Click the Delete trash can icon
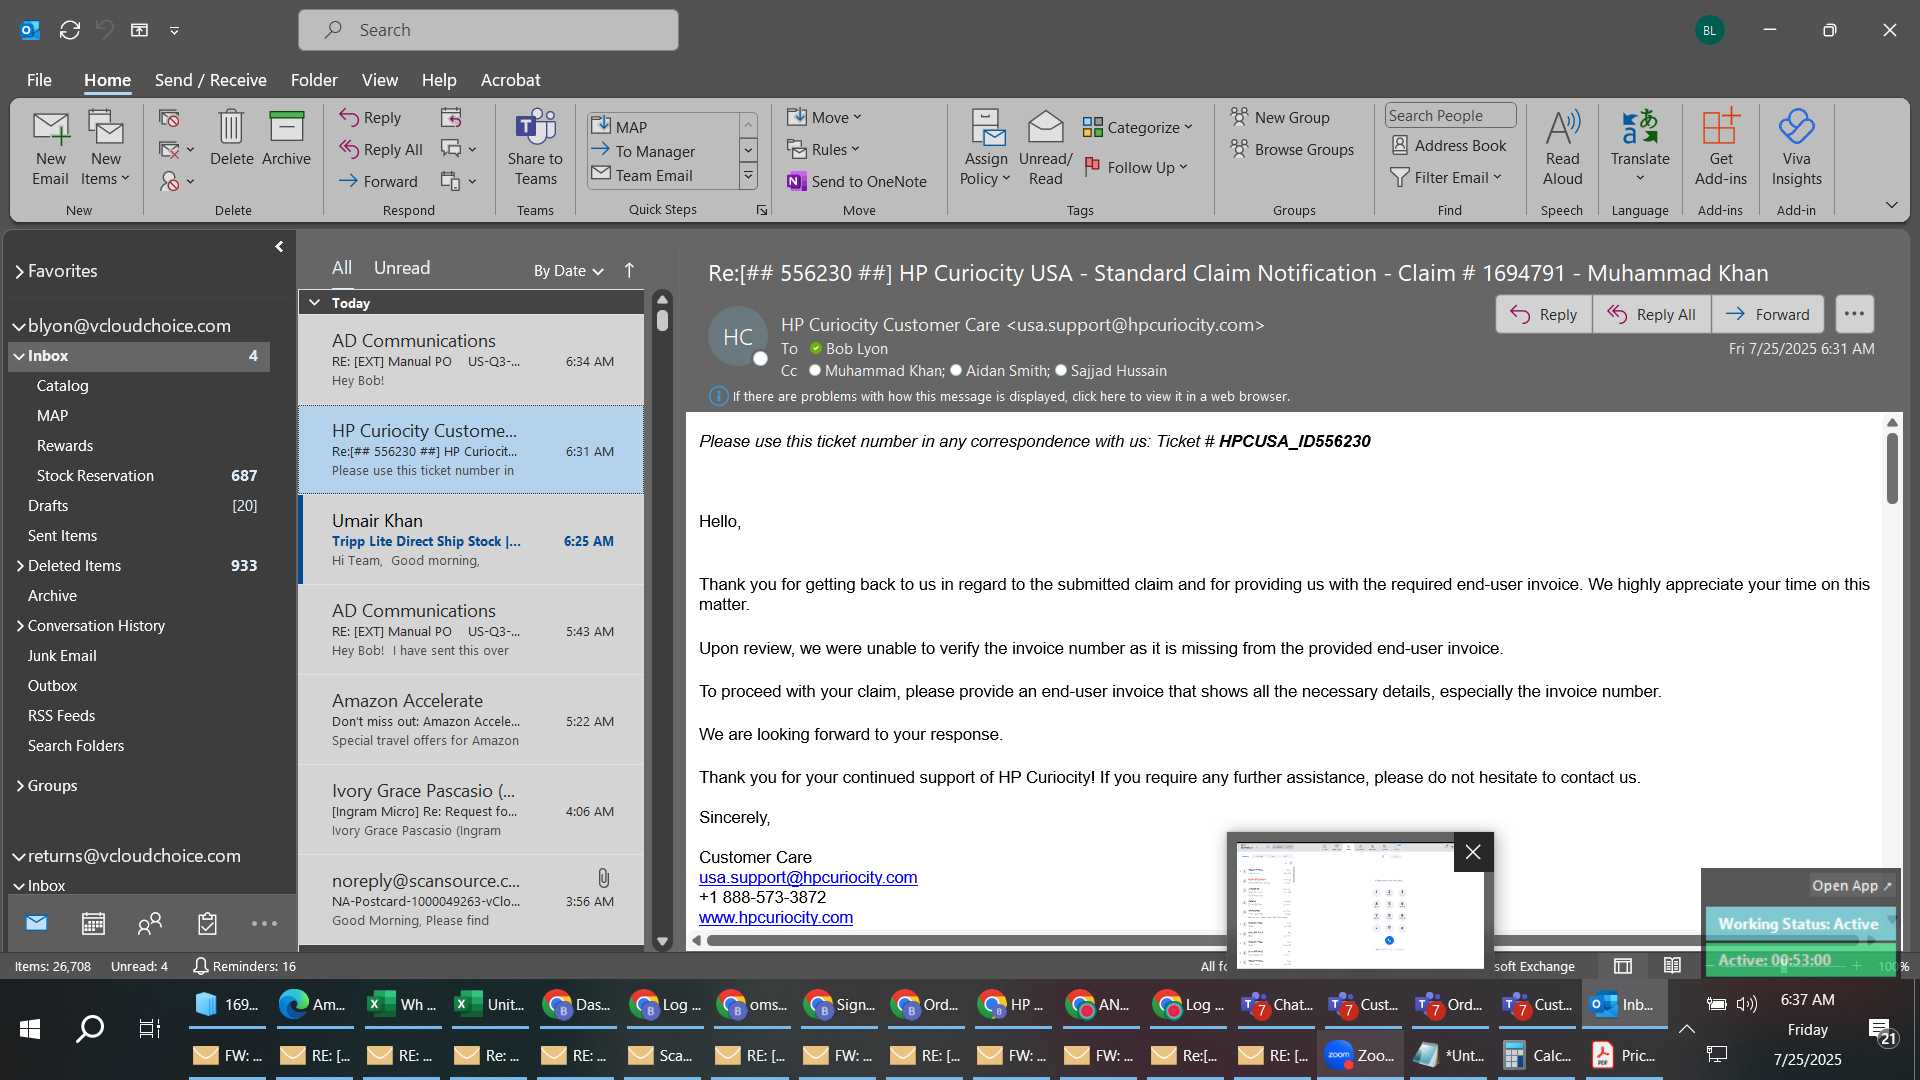 [231, 138]
